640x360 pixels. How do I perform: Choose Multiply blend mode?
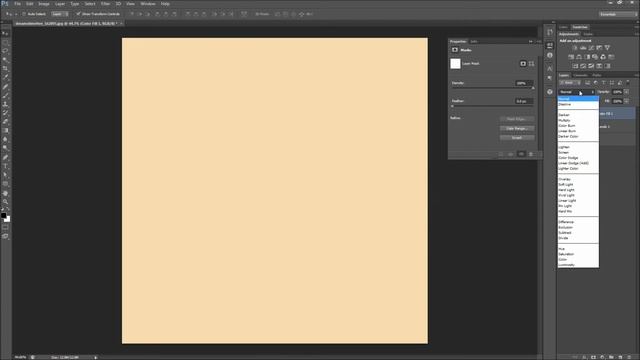[564, 120]
